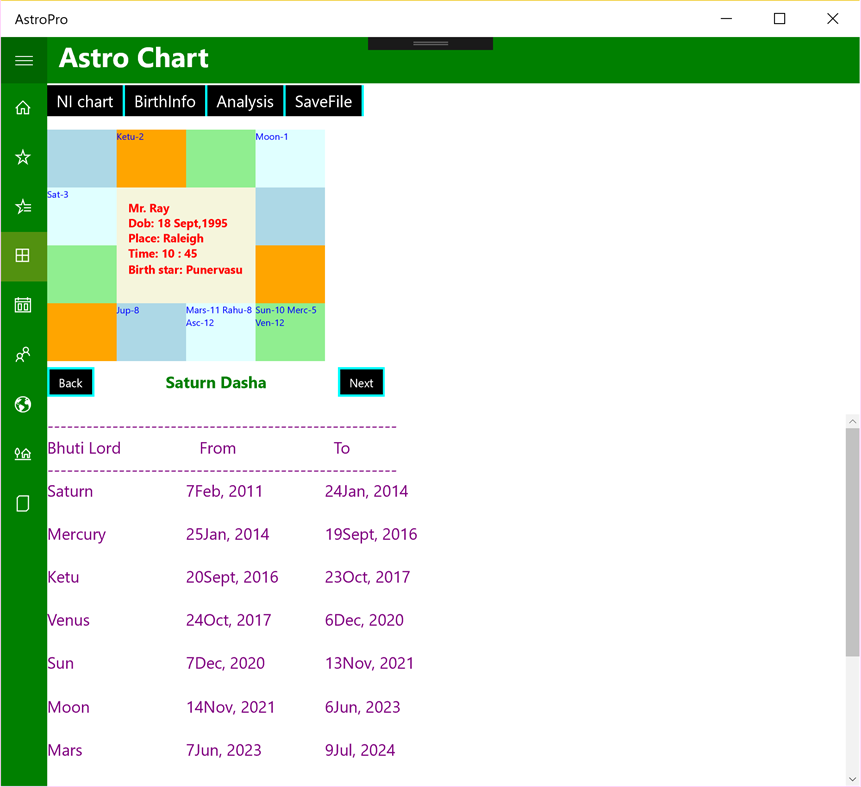Select the people profile sidebar icon
This screenshot has width=861, height=787.
click(x=23, y=354)
